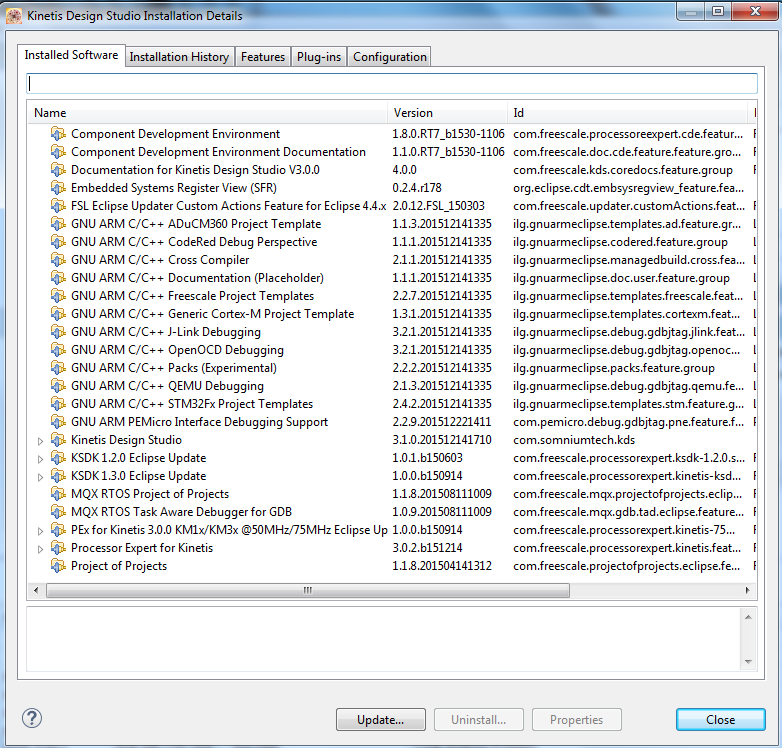Click the Kinetis Design Studio feature icon

(x=58, y=440)
